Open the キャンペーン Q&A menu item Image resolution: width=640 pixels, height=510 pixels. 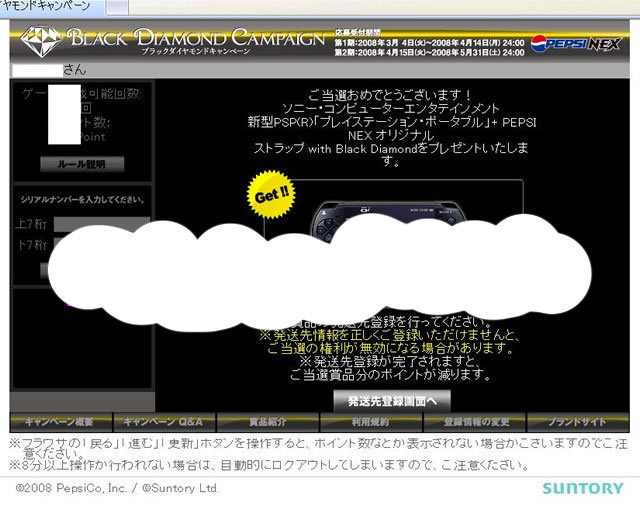tap(164, 422)
